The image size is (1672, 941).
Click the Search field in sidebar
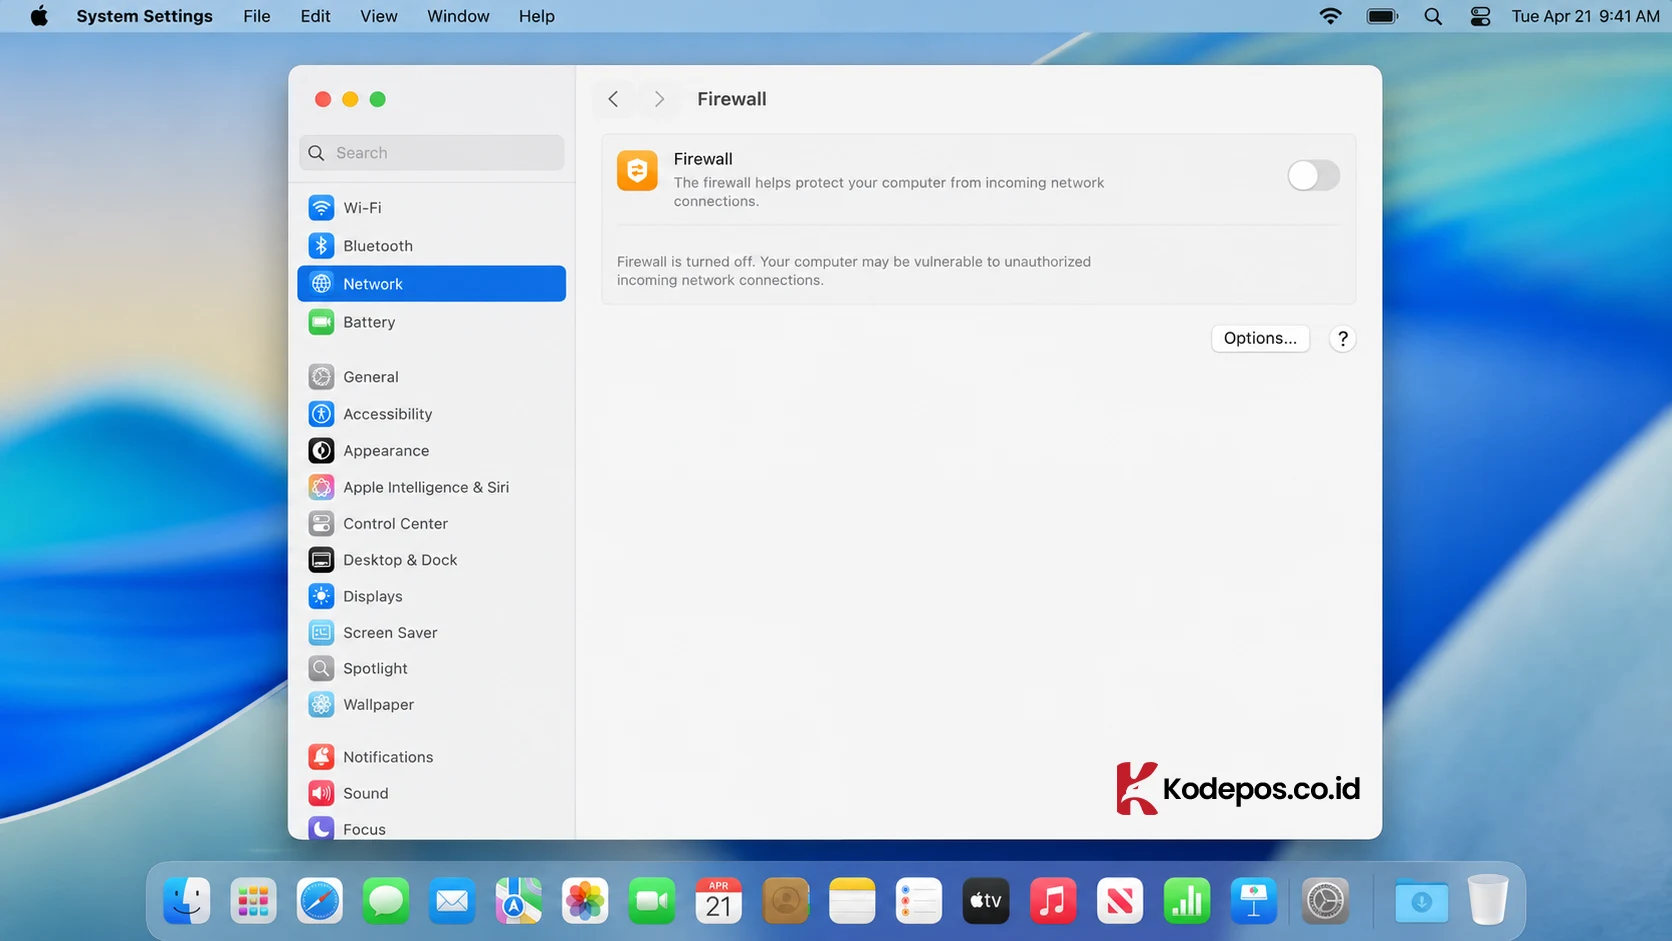tap(431, 153)
